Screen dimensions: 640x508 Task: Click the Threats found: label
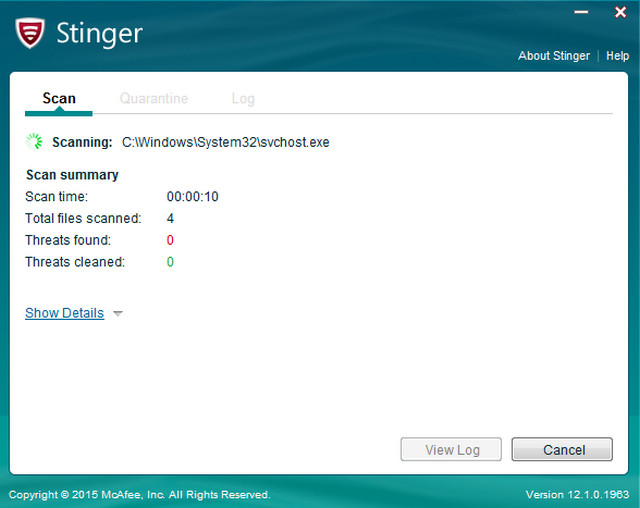click(x=68, y=240)
